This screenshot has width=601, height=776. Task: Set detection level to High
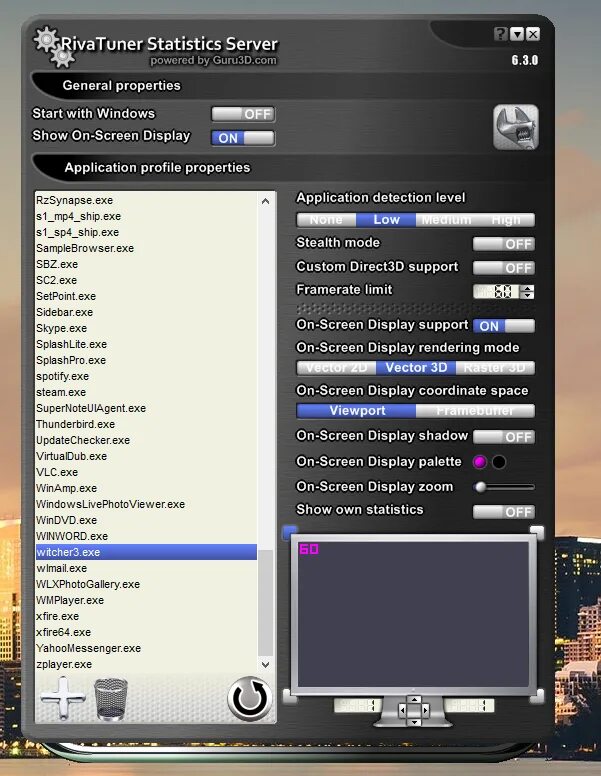pyautogui.click(x=505, y=220)
